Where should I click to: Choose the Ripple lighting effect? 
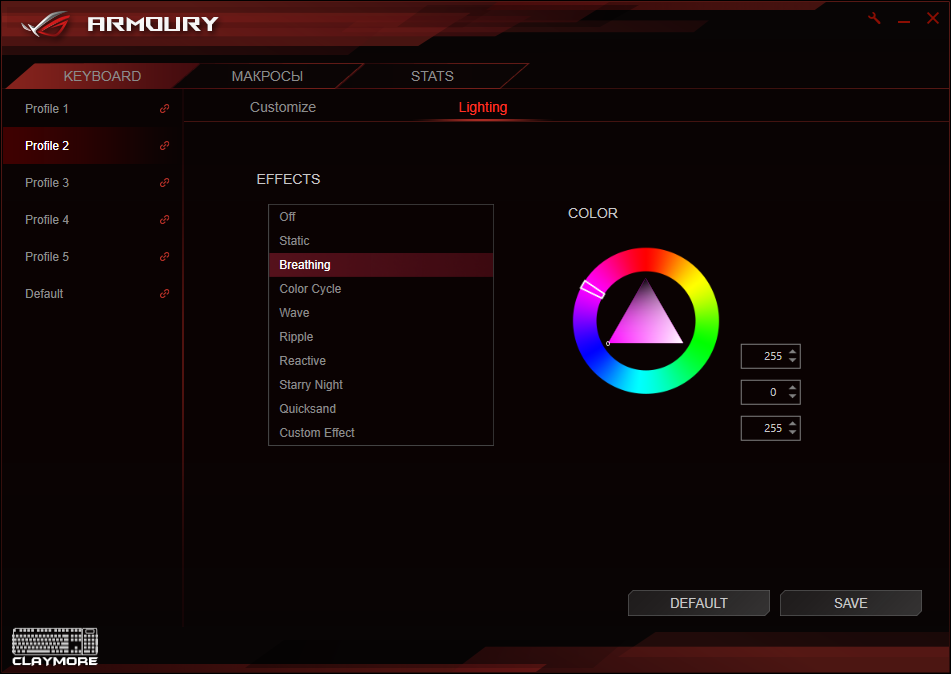tap(381, 337)
